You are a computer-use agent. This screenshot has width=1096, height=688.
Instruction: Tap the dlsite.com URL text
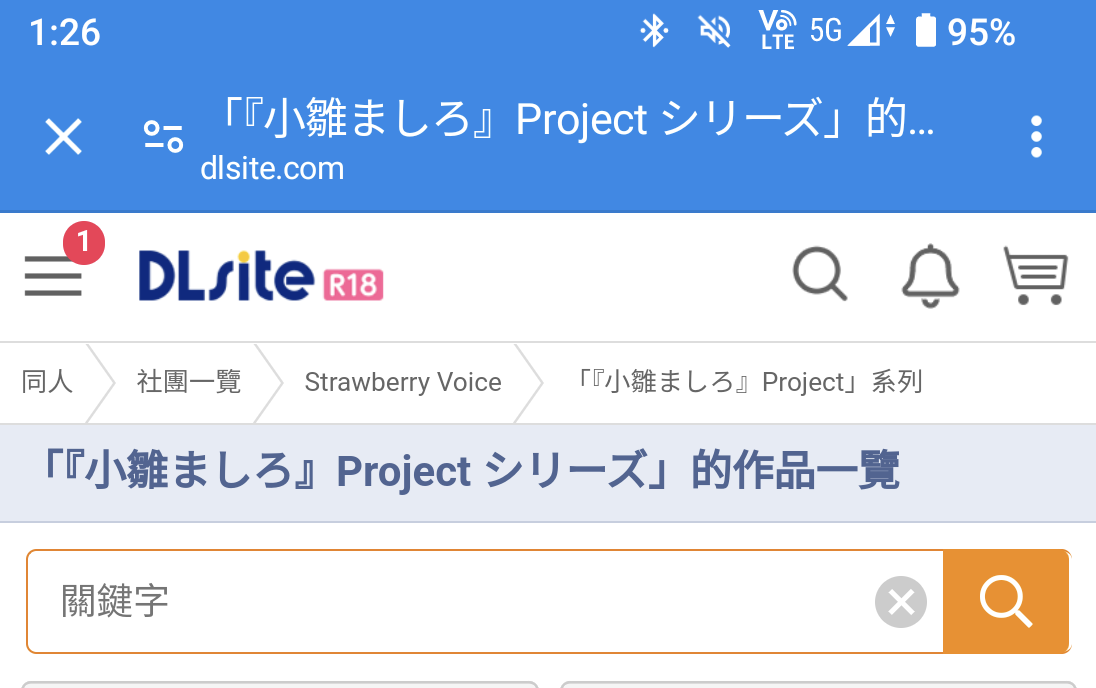click(x=272, y=168)
